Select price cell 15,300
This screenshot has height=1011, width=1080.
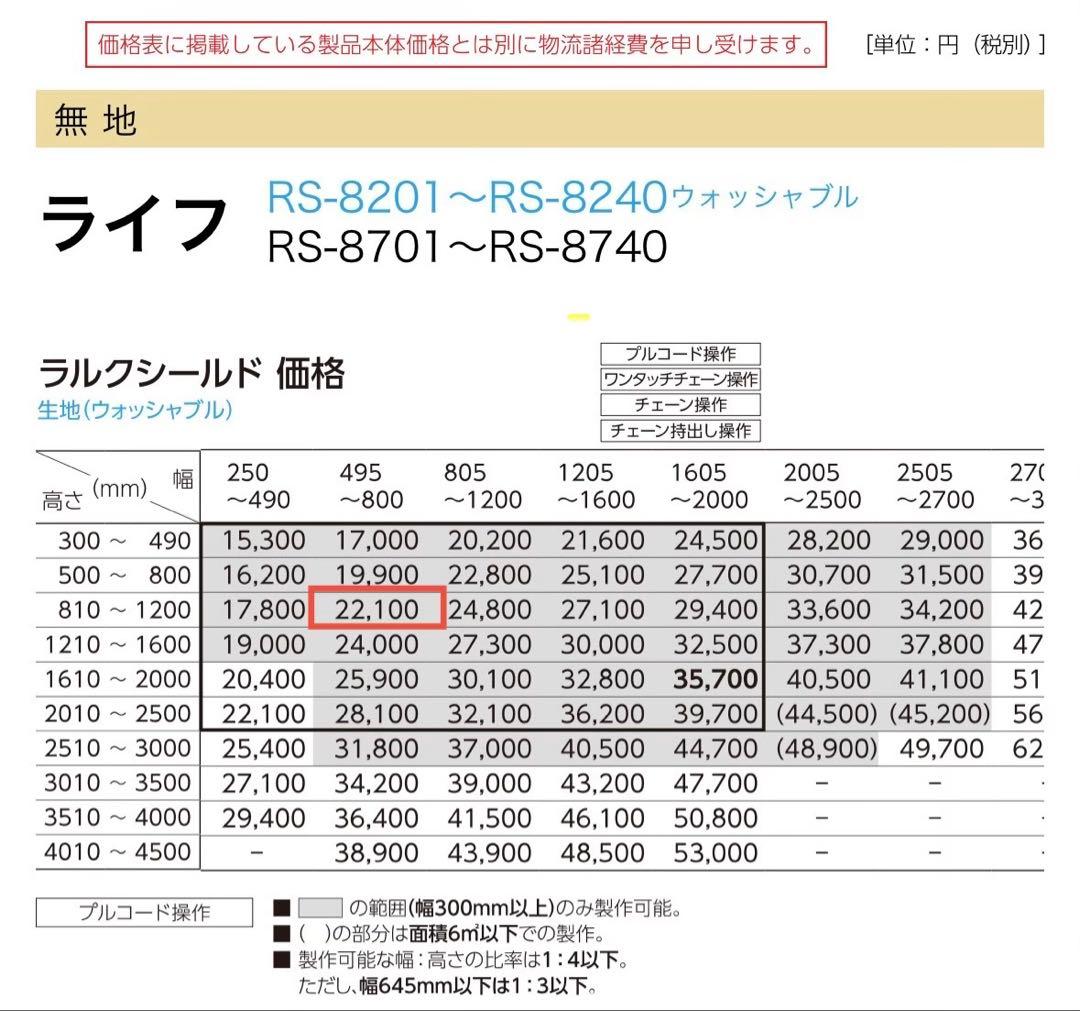[263, 541]
